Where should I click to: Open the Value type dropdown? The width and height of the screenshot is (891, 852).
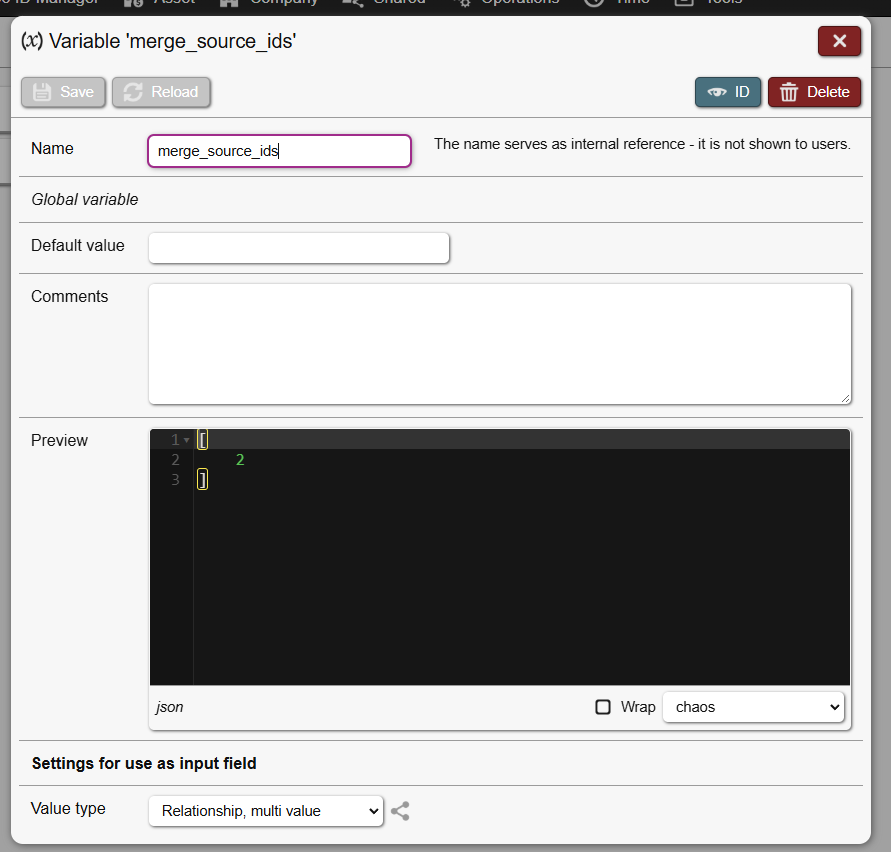[x=265, y=811]
